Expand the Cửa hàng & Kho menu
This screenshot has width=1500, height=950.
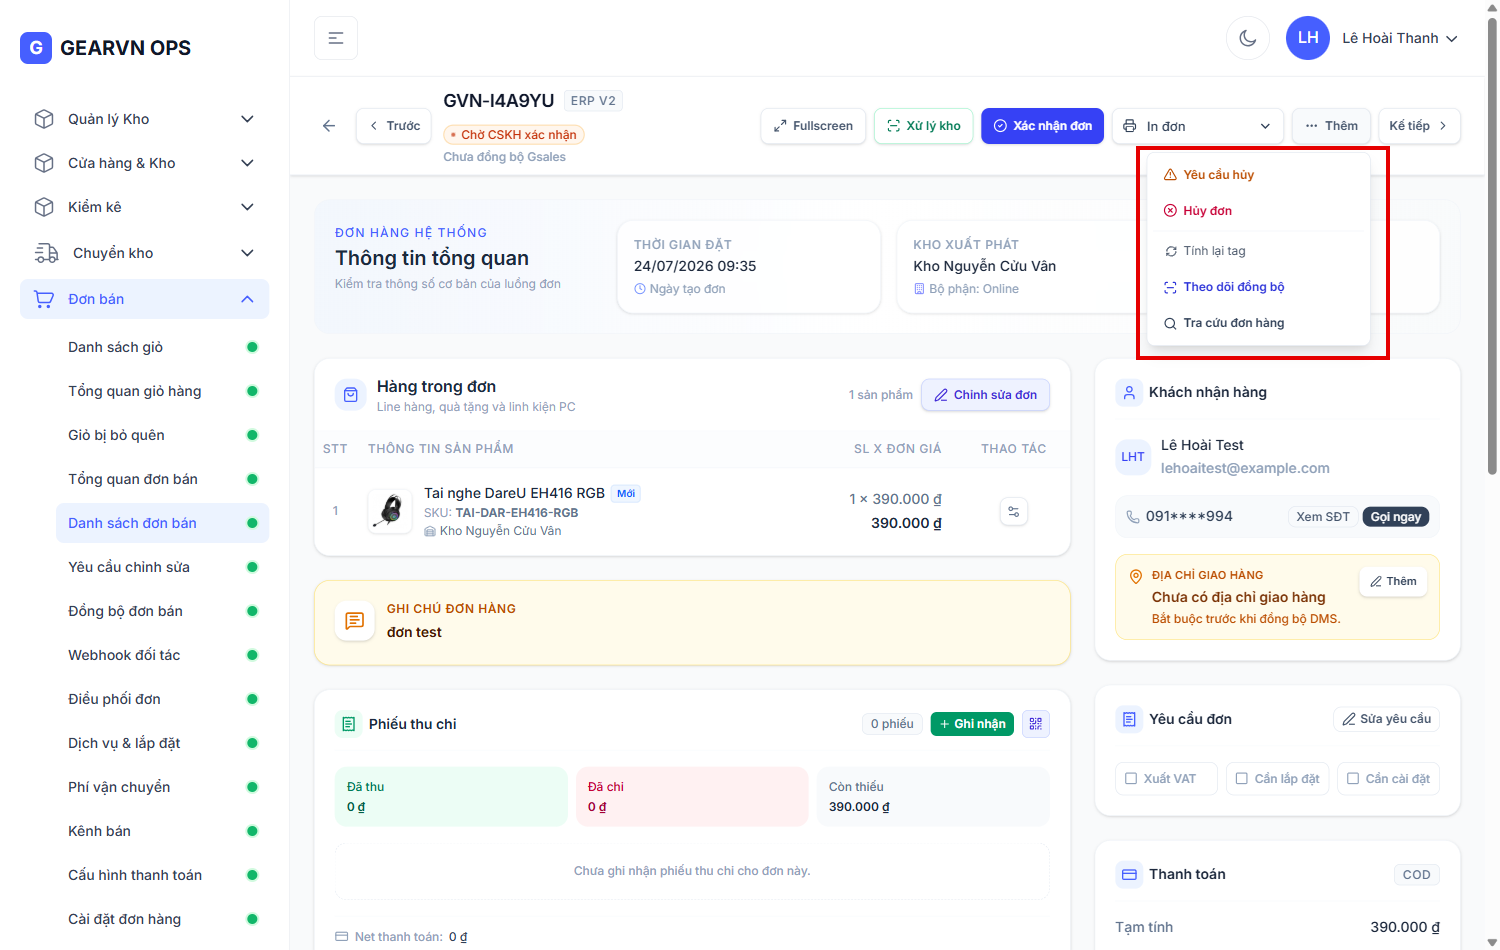247,163
